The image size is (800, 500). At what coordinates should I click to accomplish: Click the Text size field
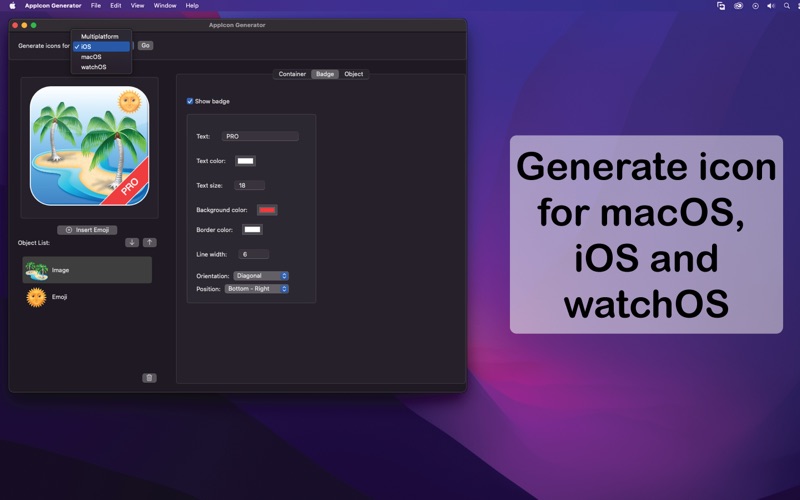pos(249,185)
